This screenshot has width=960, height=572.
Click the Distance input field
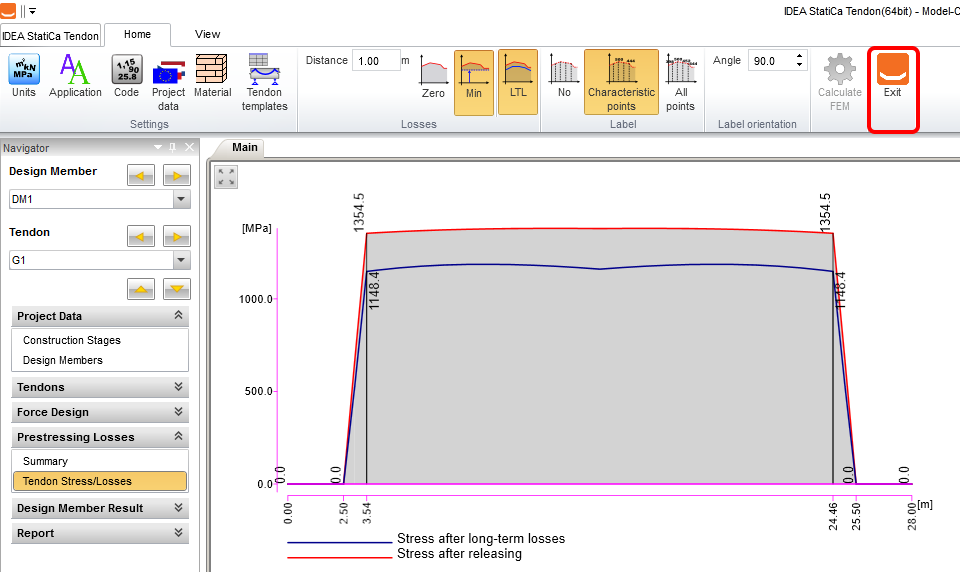tap(375, 61)
